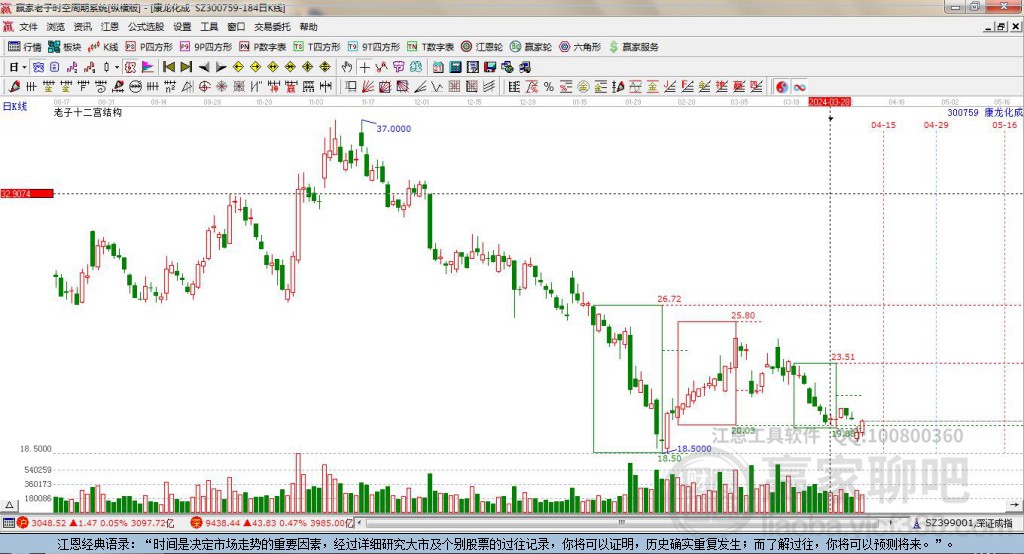Open the 资讯 menu
This screenshot has height=554, width=1024.
tap(82, 27)
